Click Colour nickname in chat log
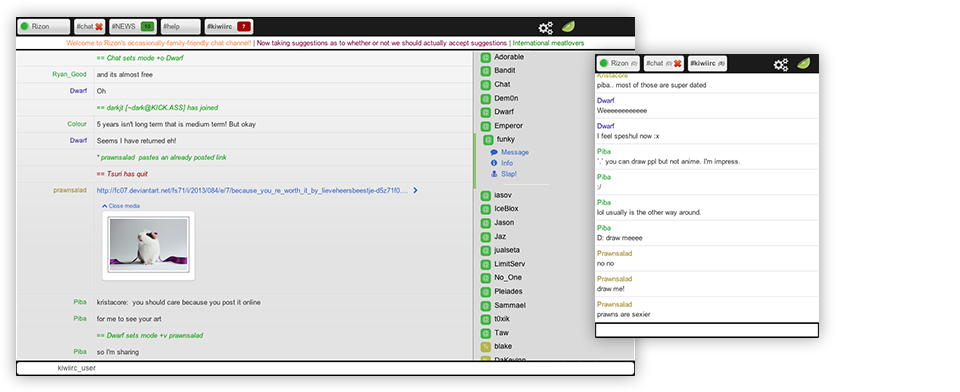The height and width of the screenshot is (392, 960). (77, 124)
